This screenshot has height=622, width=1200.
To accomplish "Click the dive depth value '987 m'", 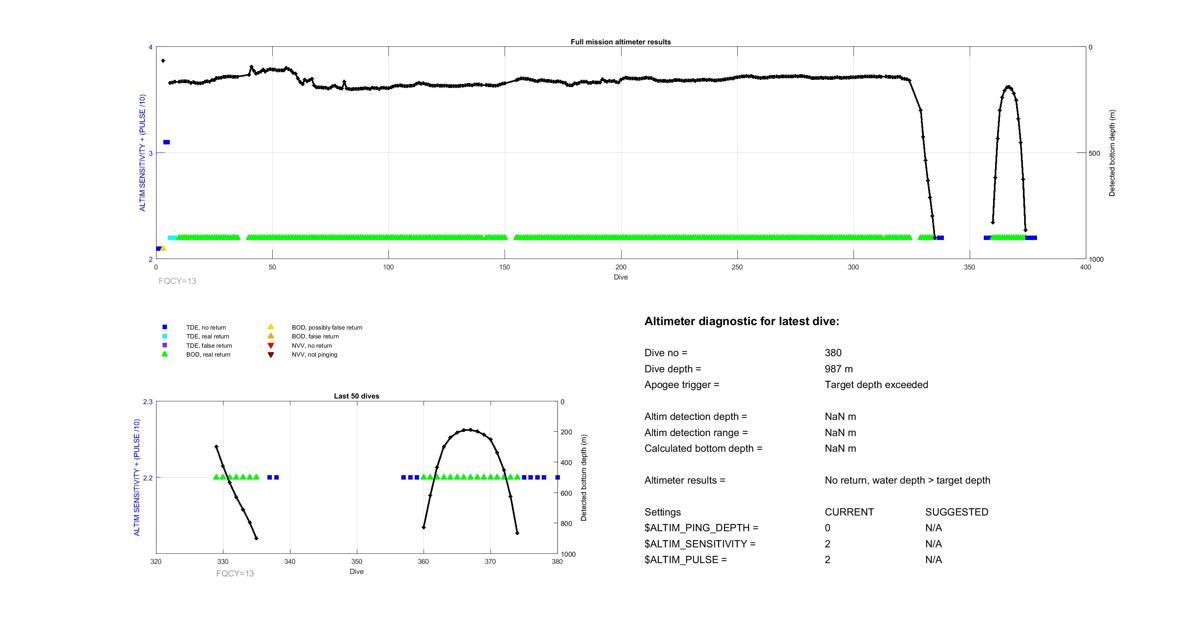I will (839, 369).
